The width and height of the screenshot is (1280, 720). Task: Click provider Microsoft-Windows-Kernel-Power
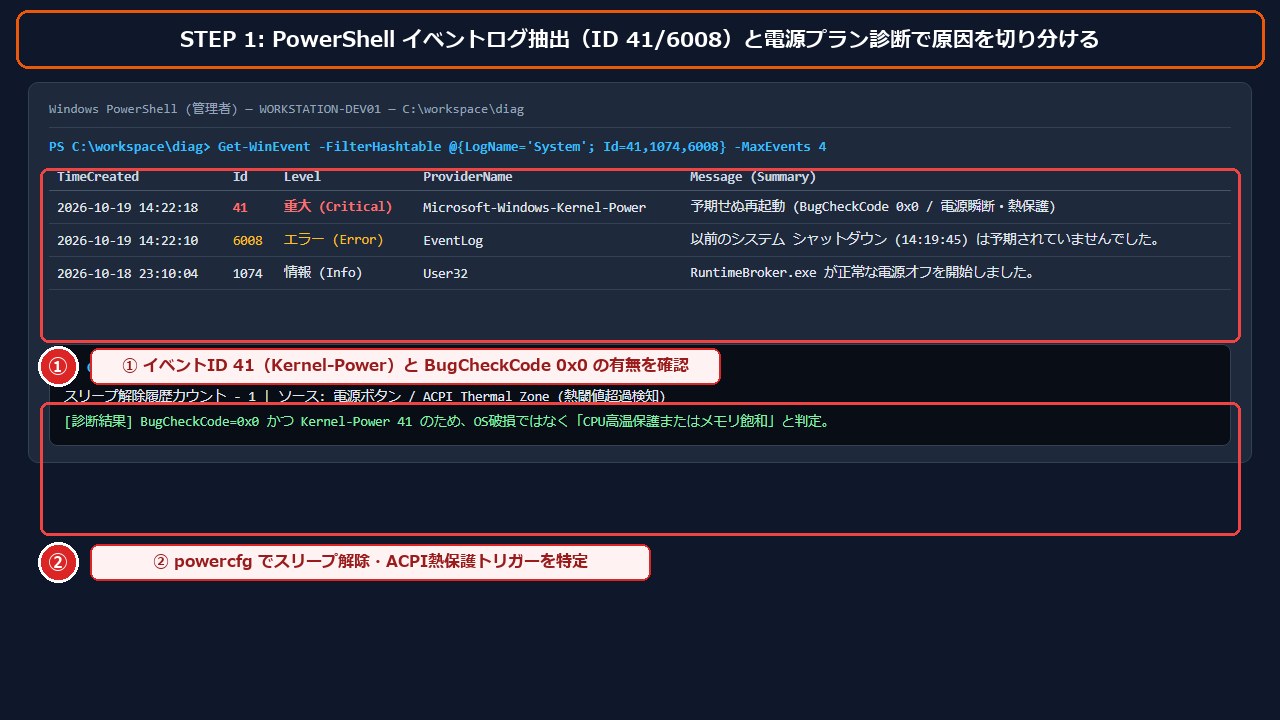(534, 207)
